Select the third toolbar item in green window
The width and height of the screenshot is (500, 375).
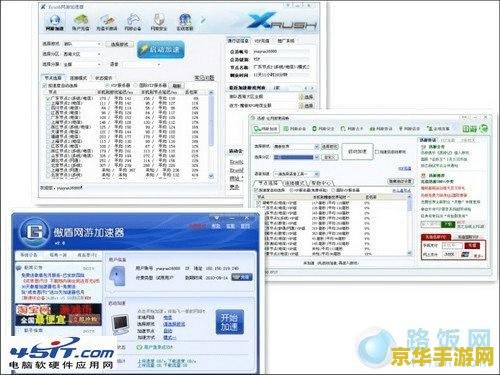(323, 128)
